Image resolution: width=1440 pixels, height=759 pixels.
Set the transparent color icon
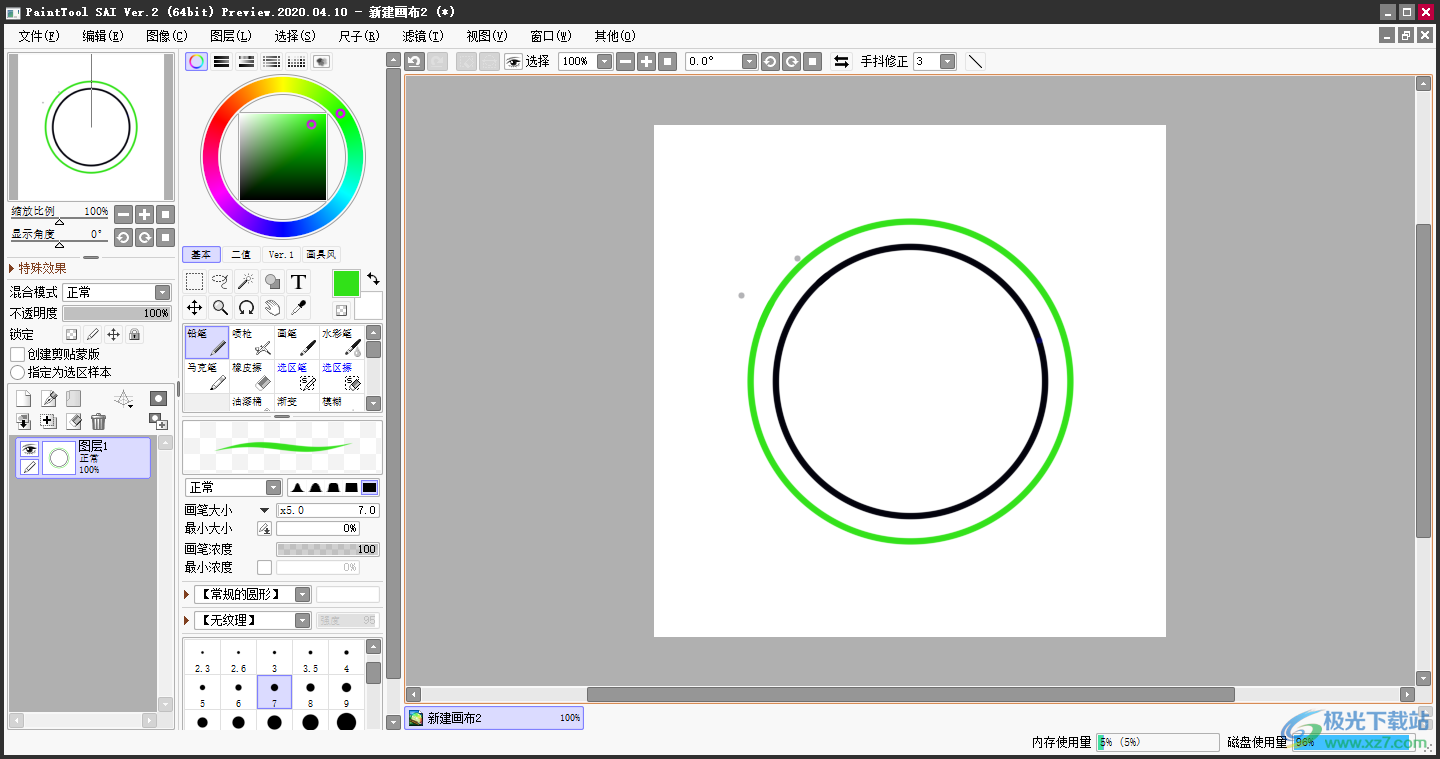pos(341,310)
